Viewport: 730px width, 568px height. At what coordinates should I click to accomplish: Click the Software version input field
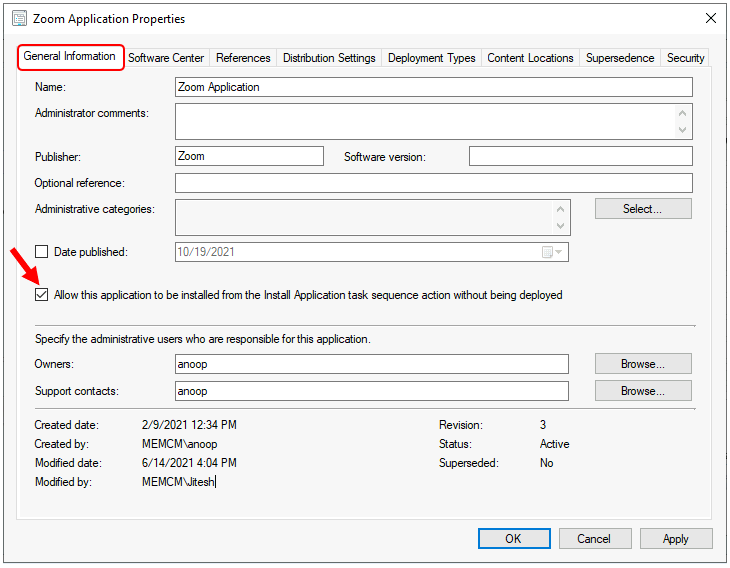[580, 156]
